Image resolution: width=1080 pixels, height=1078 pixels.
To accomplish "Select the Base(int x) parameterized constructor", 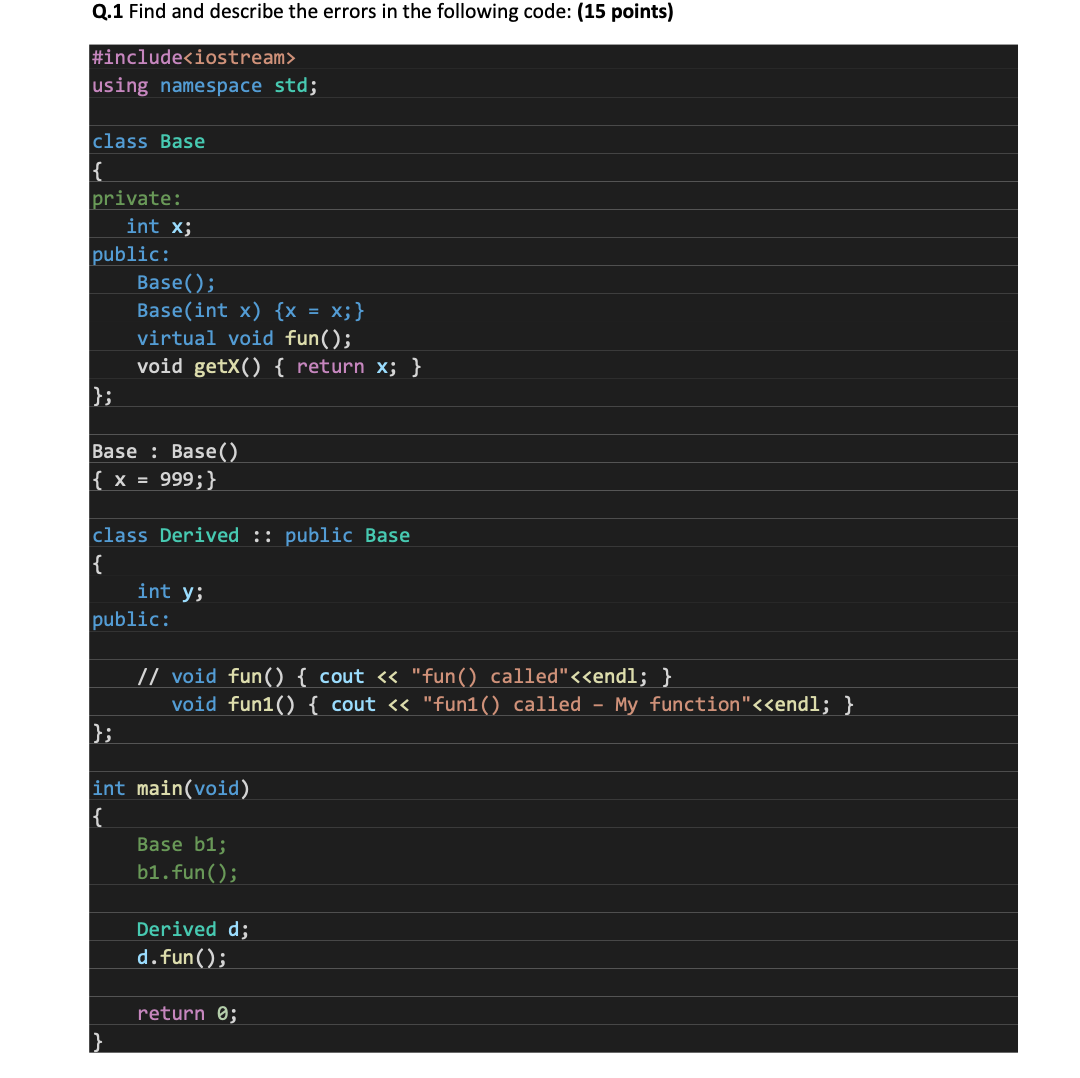I will click(250, 310).
